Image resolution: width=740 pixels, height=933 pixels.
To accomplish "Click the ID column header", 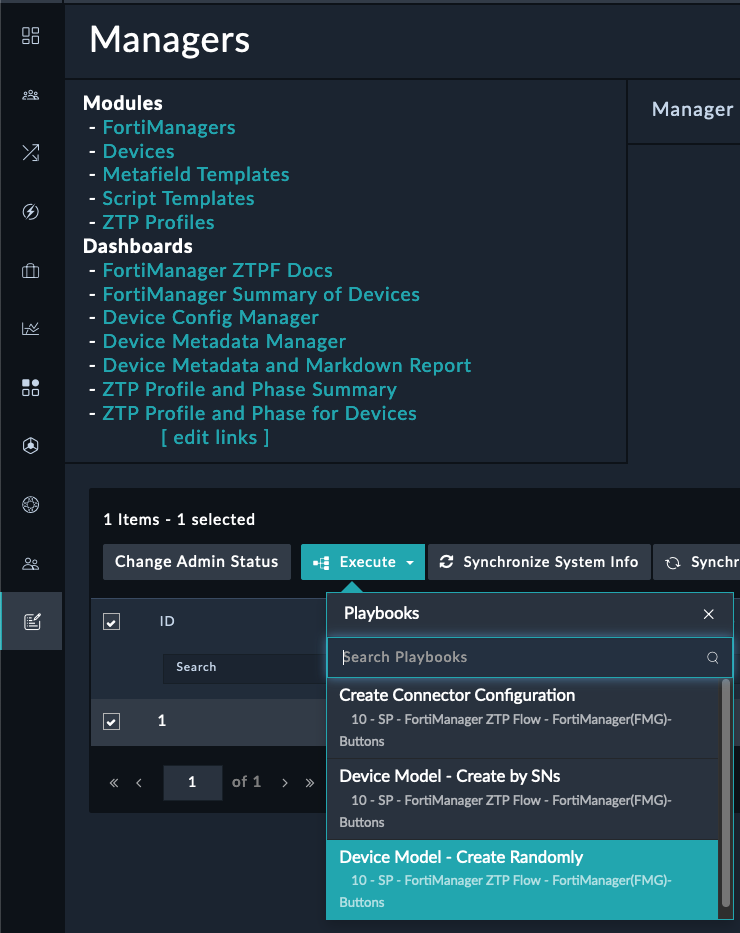I will (x=167, y=621).
